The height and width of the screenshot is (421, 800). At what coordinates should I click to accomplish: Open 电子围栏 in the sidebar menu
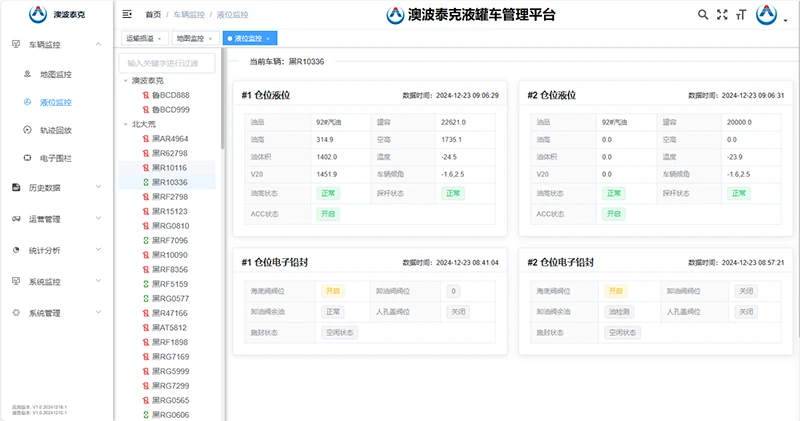[x=56, y=159]
